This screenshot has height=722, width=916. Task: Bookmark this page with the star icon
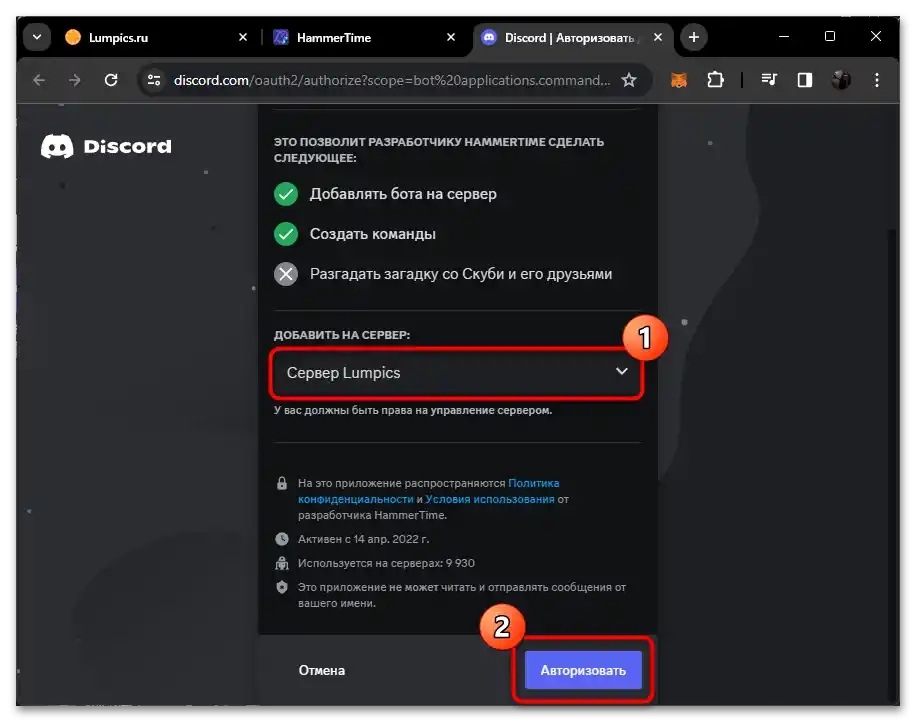point(629,80)
